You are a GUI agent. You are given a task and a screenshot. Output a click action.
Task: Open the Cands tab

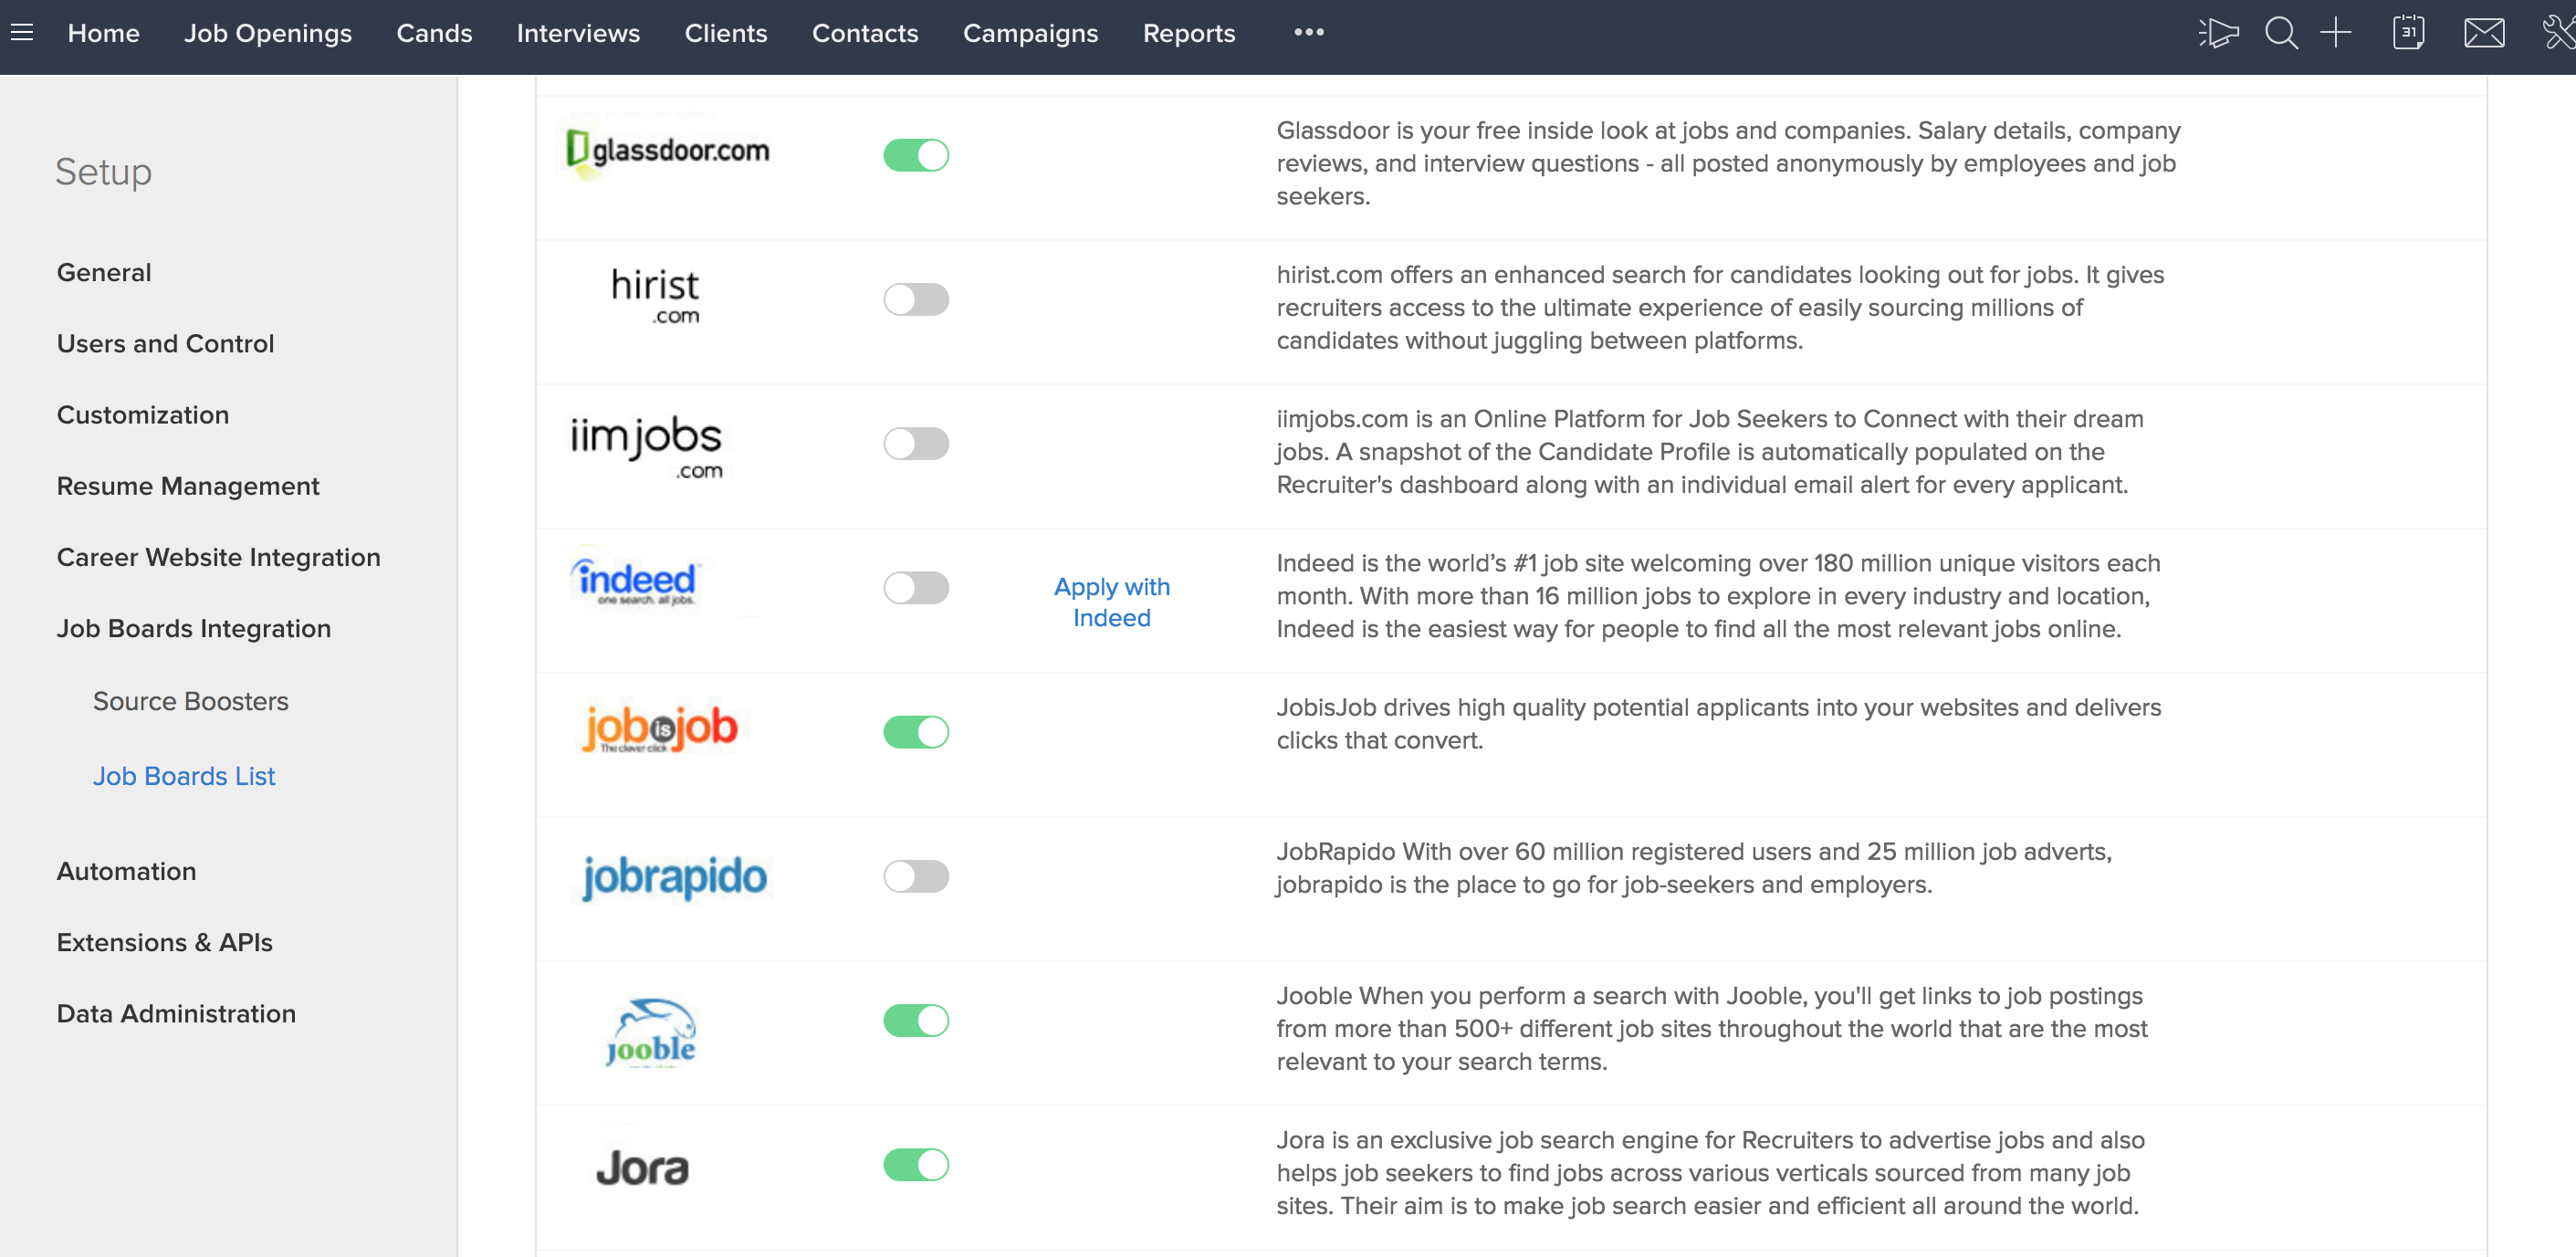434,33
